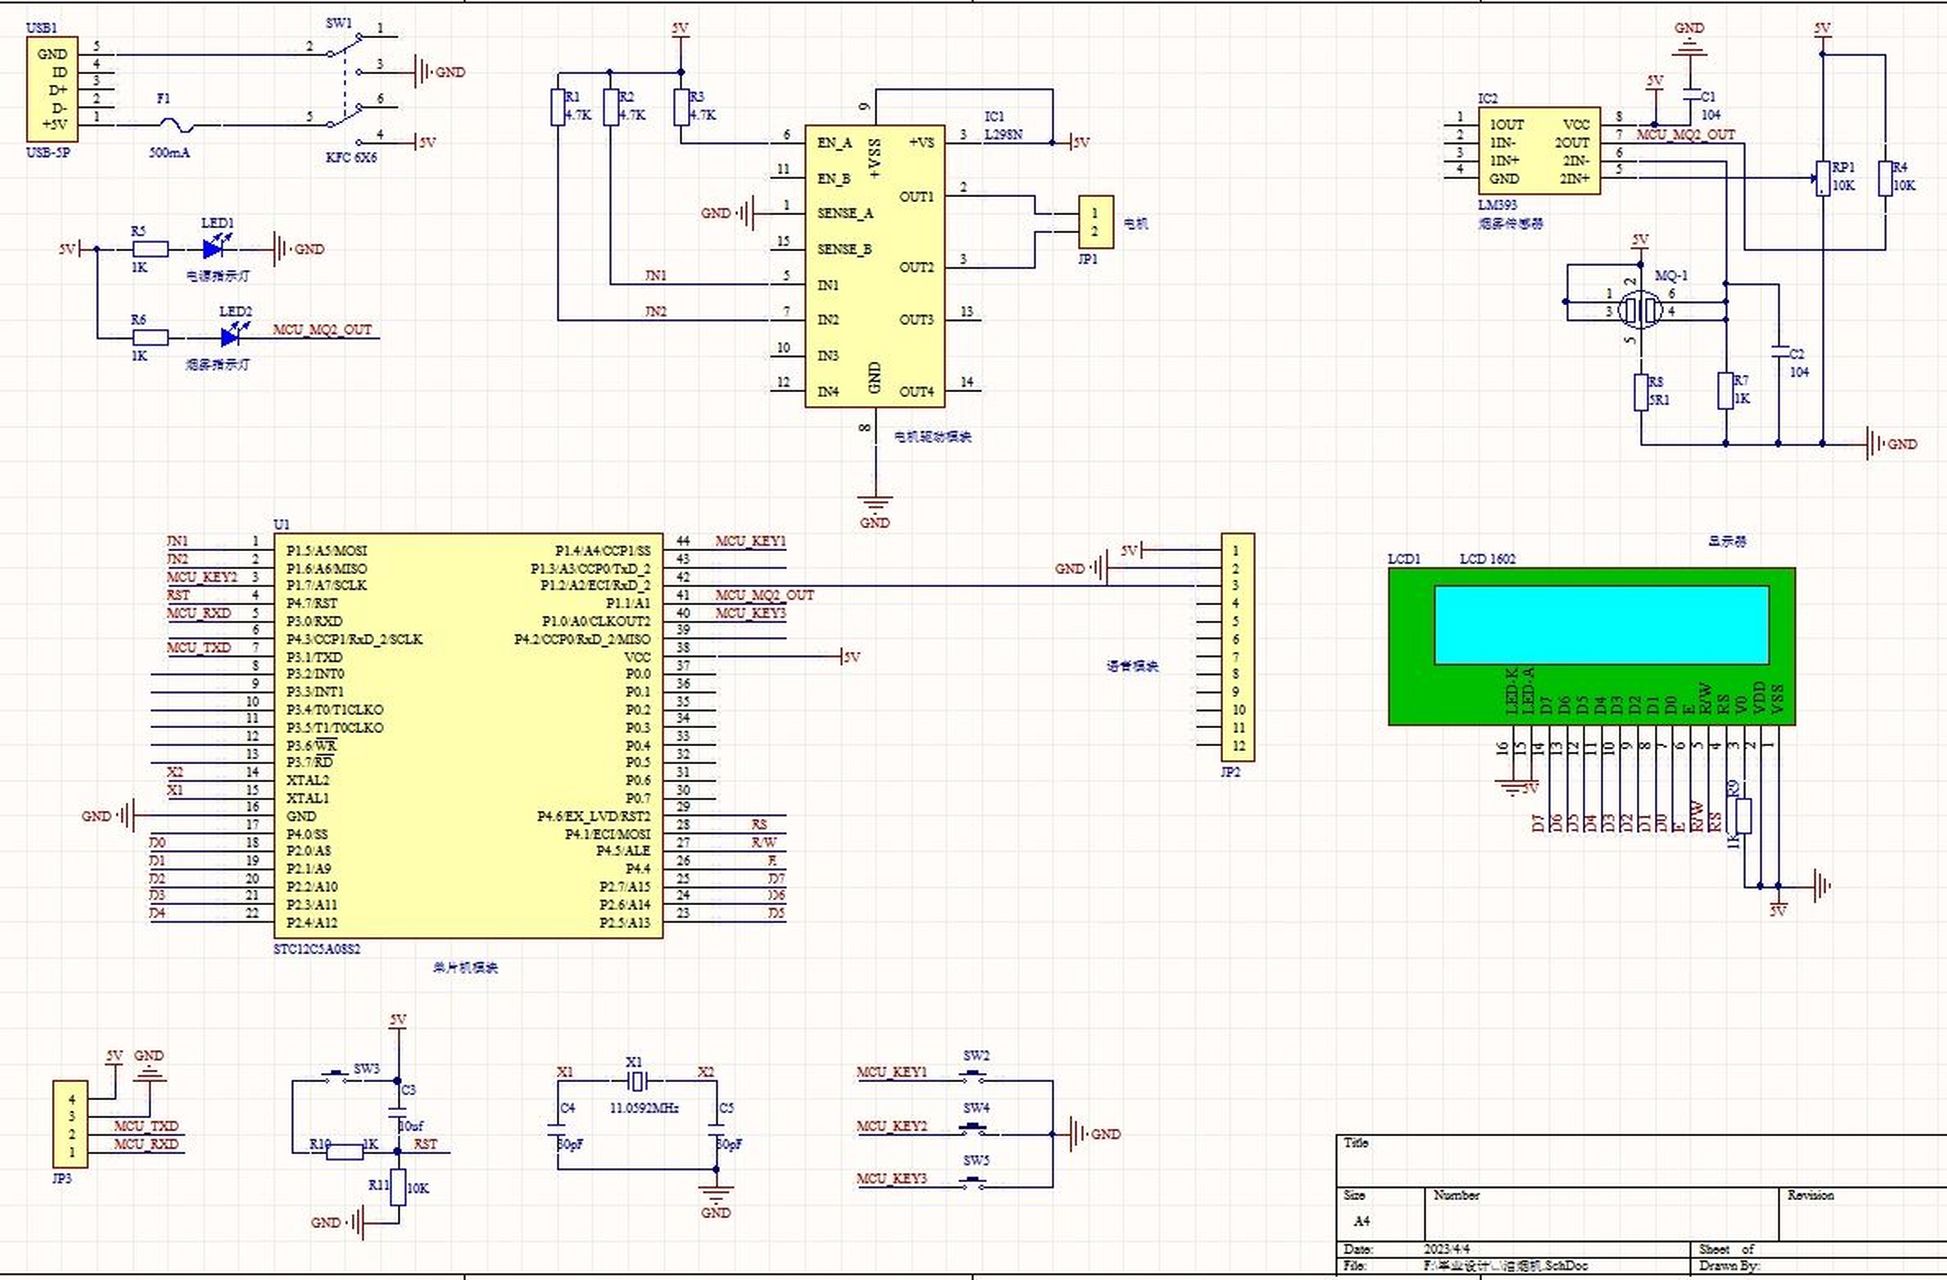
Task: Click resistor R10 1K symbol
Action: 345,1152
